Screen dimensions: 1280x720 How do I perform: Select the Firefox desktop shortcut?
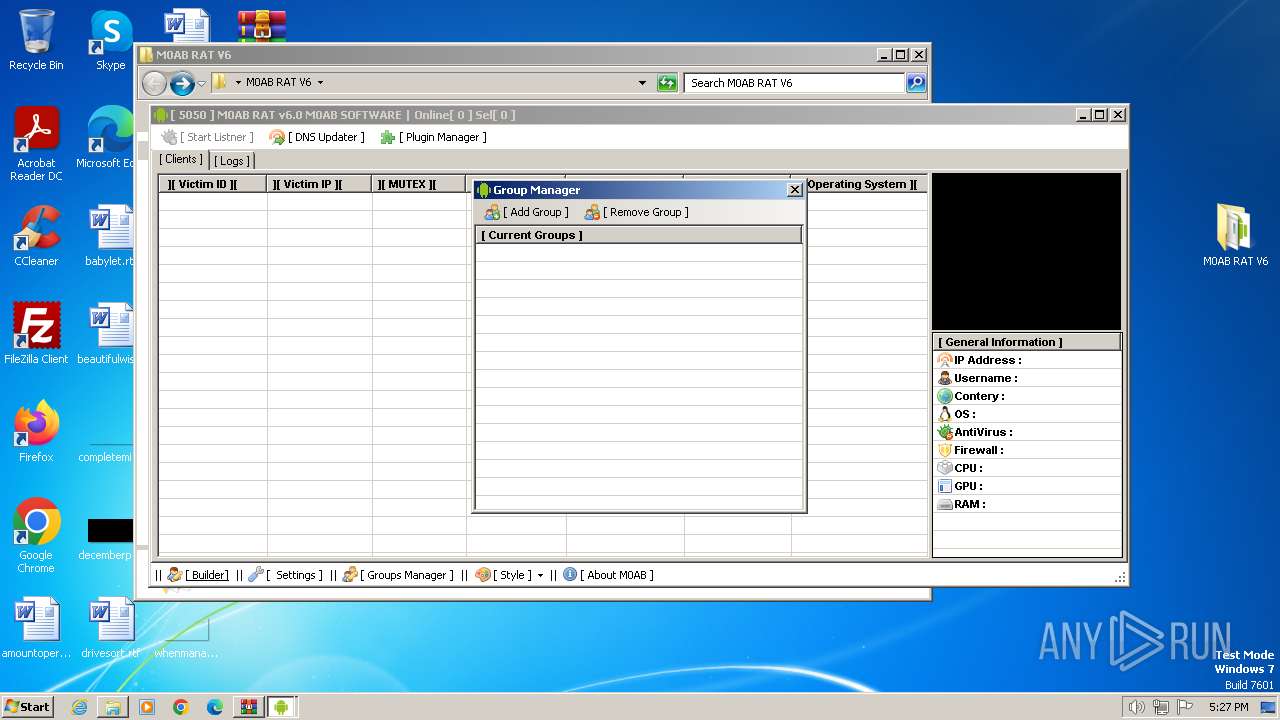[x=36, y=432]
